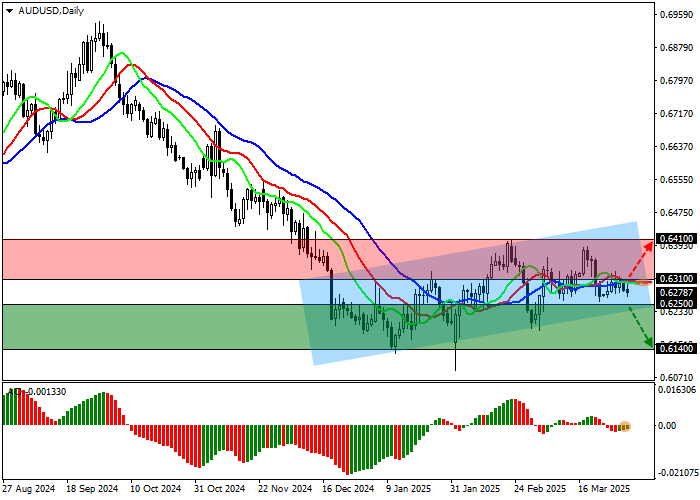Screen dimensions: 700x500
Task: Select the 0.64100 price level label
Action: [676, 239]
